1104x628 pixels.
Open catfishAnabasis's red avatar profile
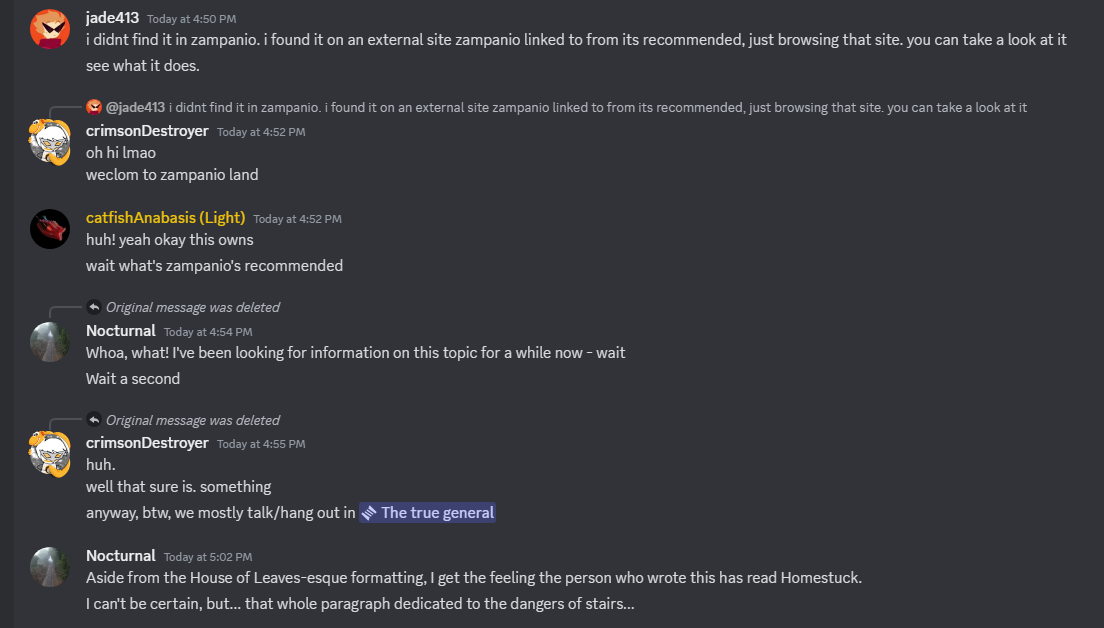pos(49,229)
